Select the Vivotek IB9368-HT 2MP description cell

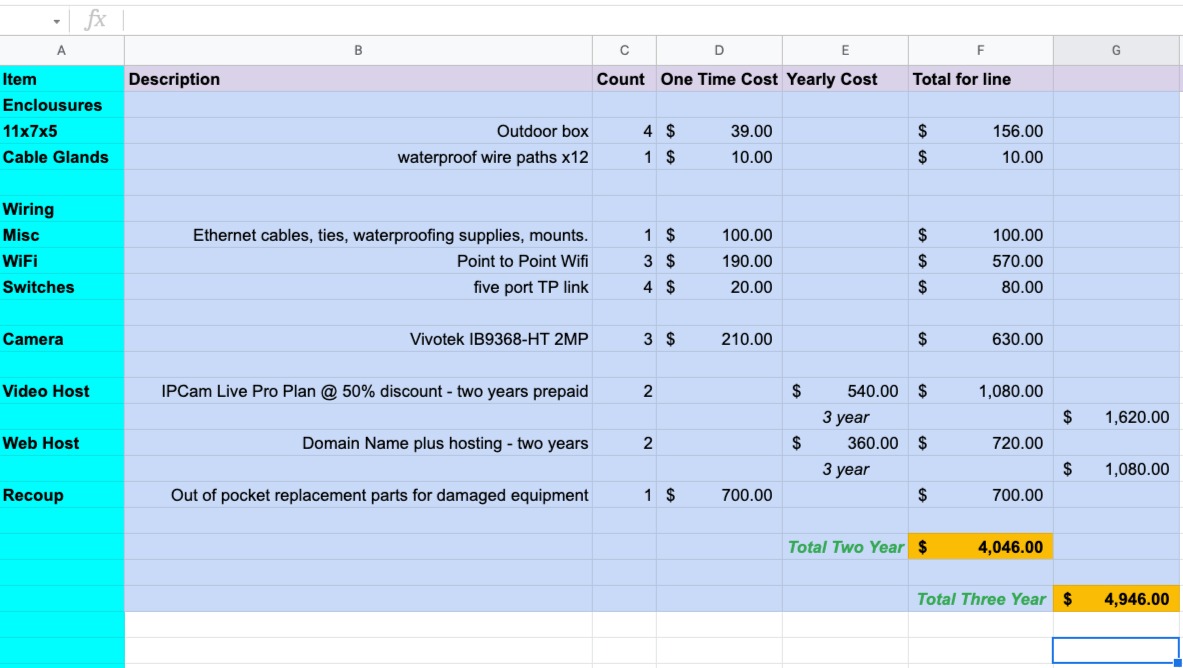(358, 339)
